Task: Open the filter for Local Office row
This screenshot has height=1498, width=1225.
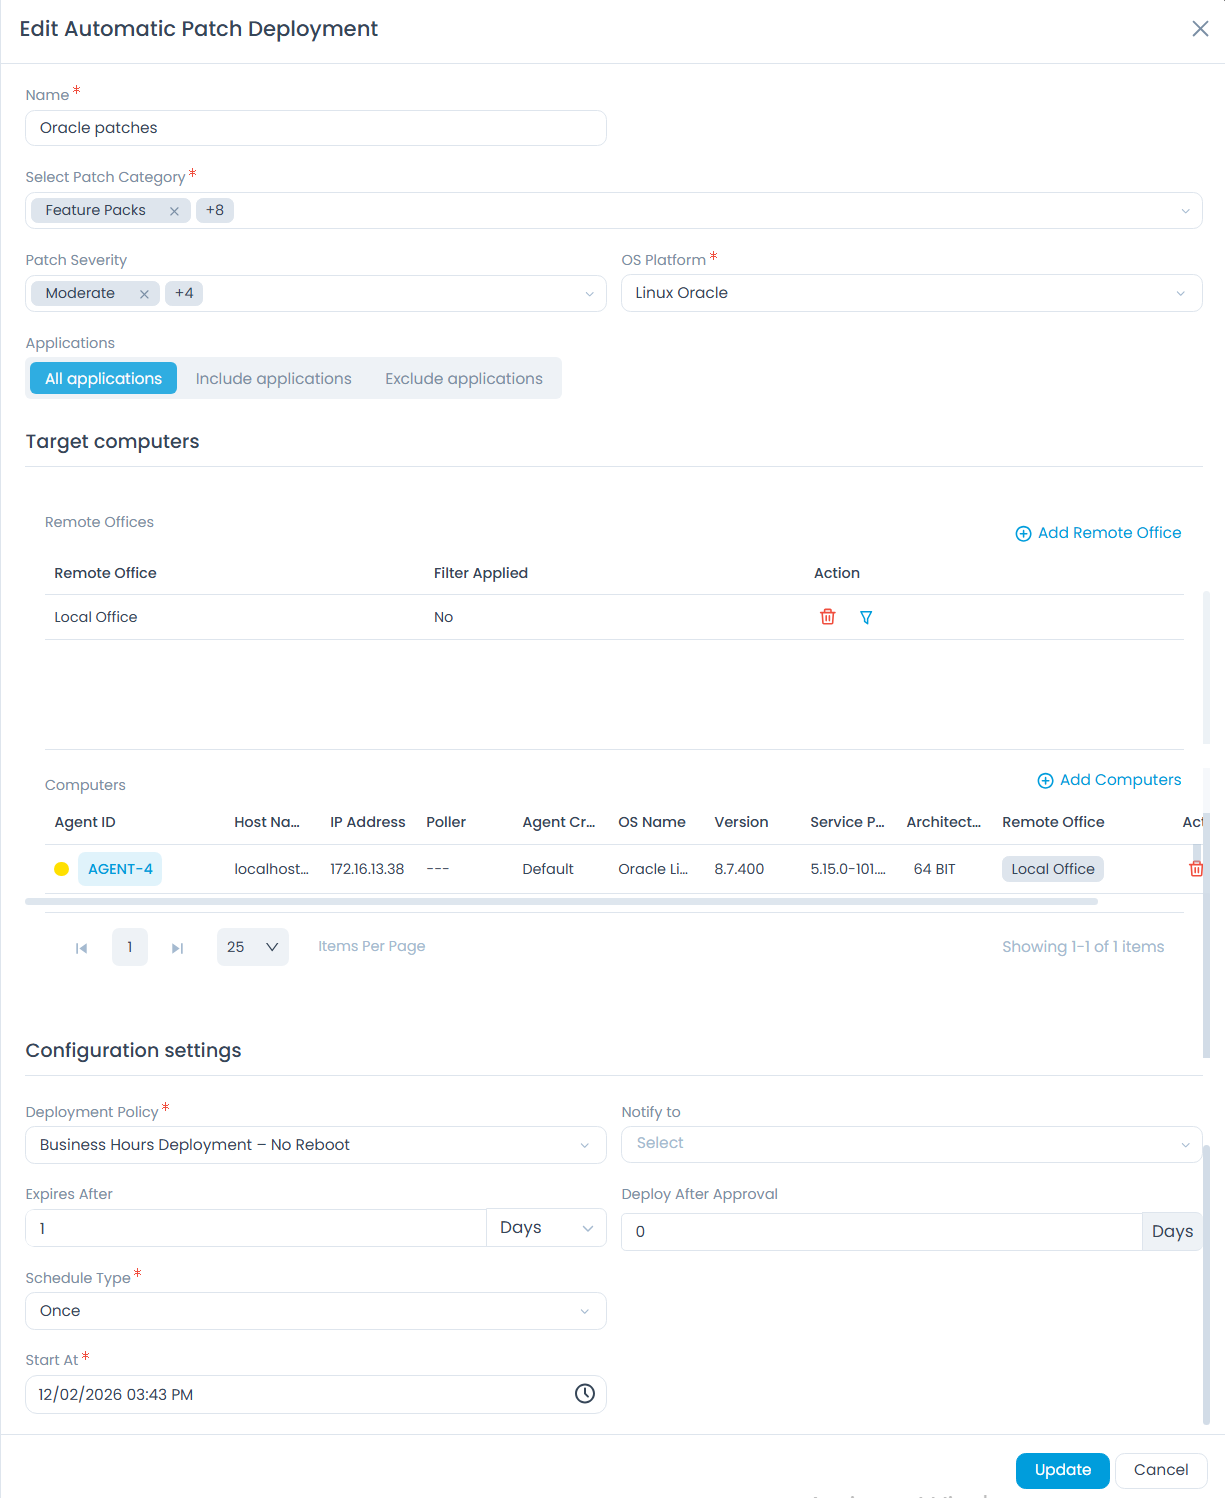Action: point(865,617)
